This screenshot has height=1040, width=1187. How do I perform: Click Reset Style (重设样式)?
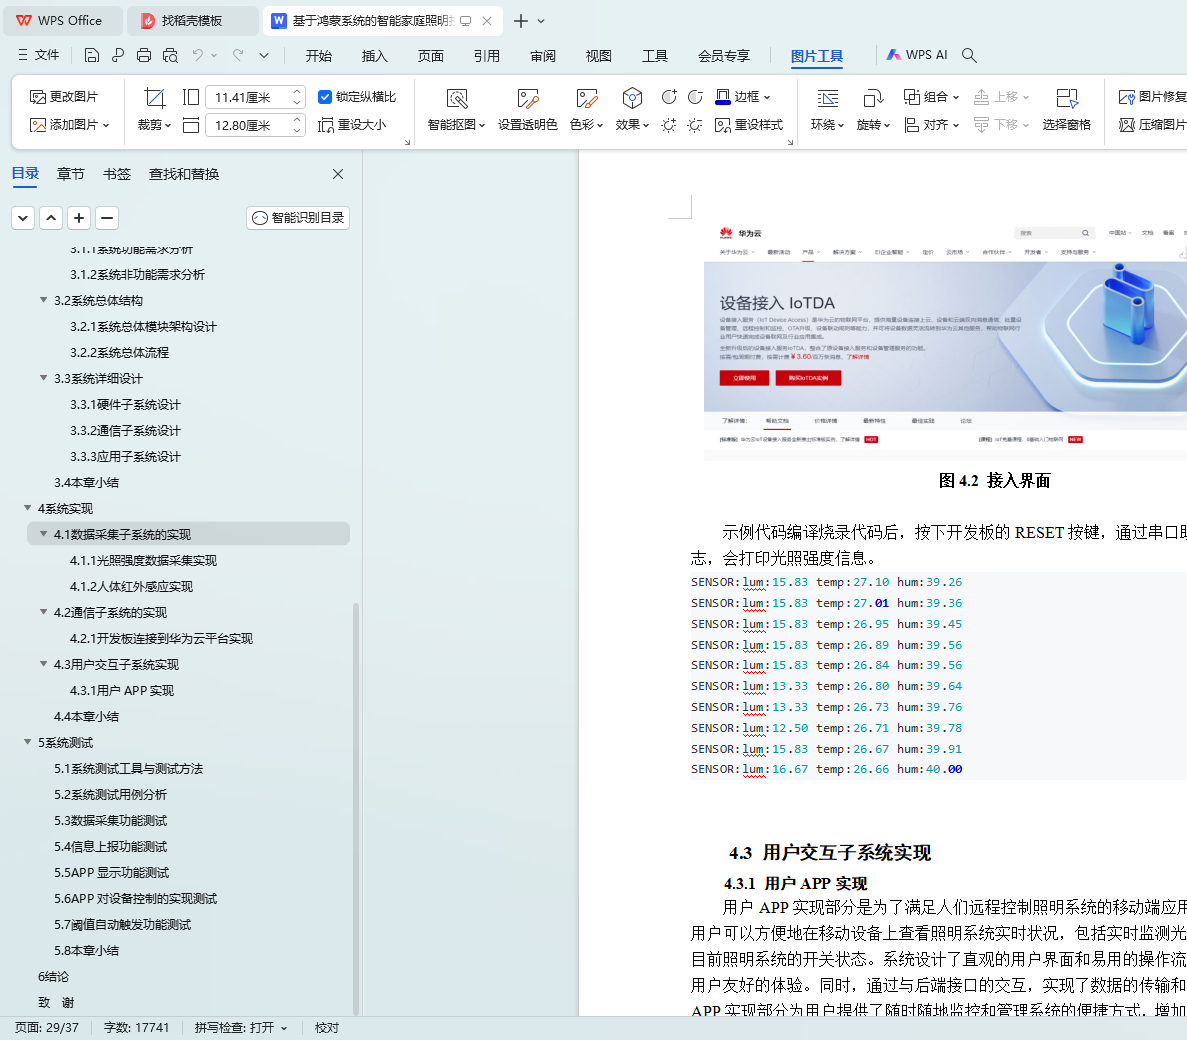(x=749, y=125)
